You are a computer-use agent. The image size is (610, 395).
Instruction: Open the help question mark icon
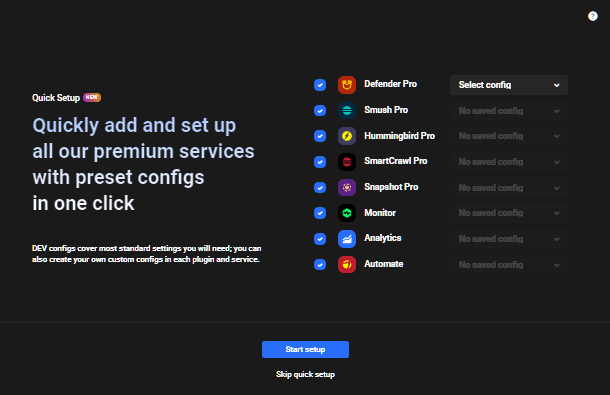[x=592, y=16]
